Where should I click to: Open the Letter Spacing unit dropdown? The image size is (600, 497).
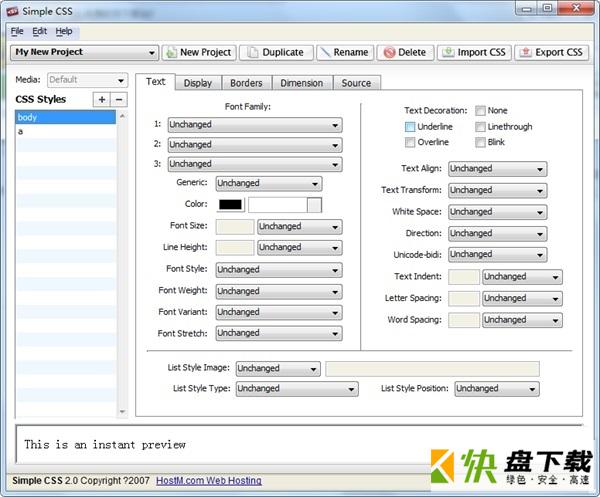click(522, 298)
